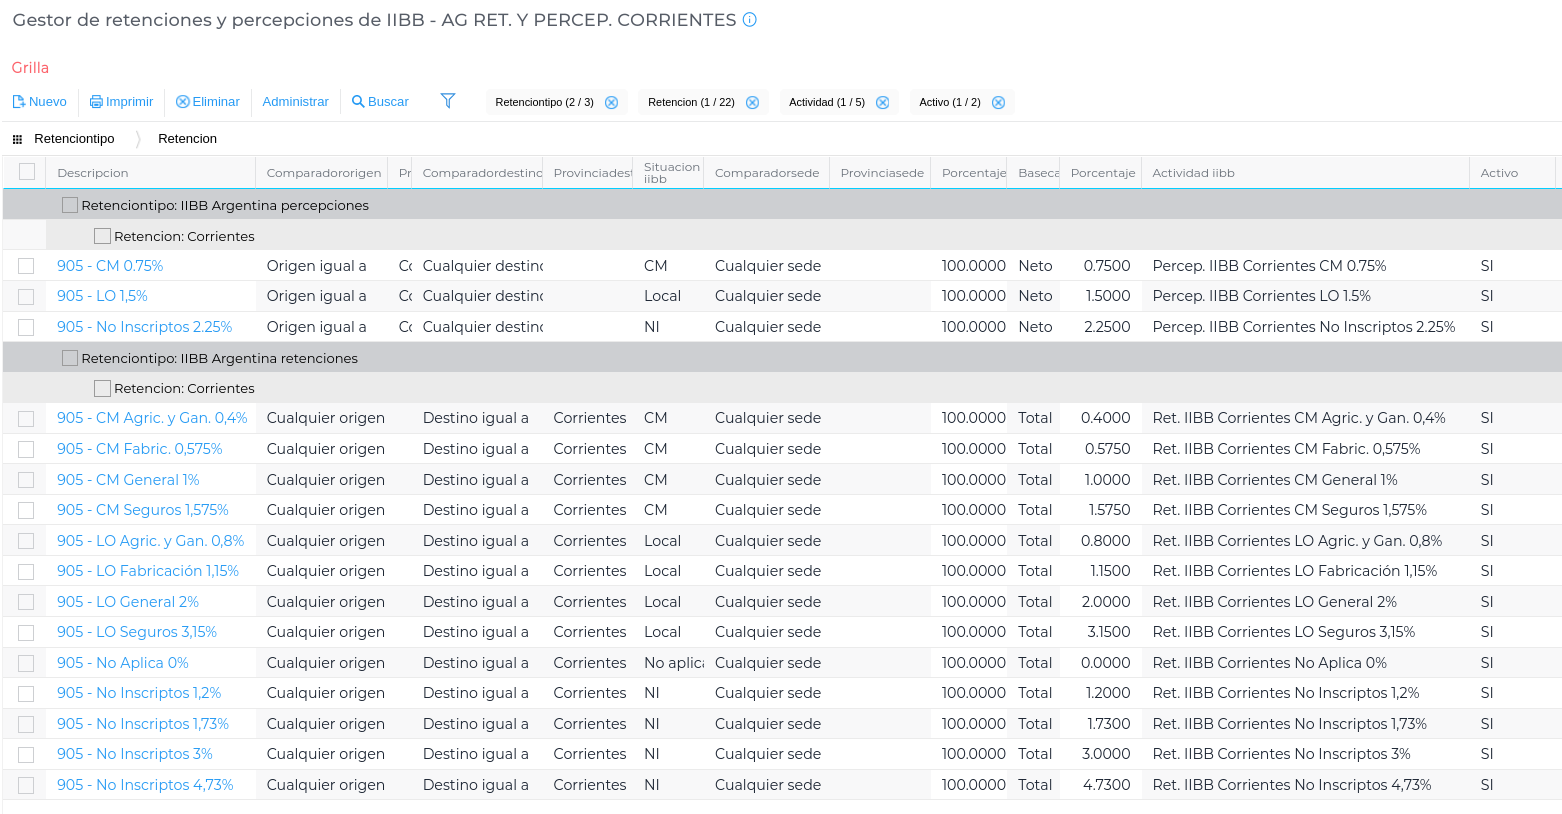Image resolution: width=1562 pixels, height=814 pixels.
Task: Click Eliminar to delete selection
Action: [x=207, y=102]
